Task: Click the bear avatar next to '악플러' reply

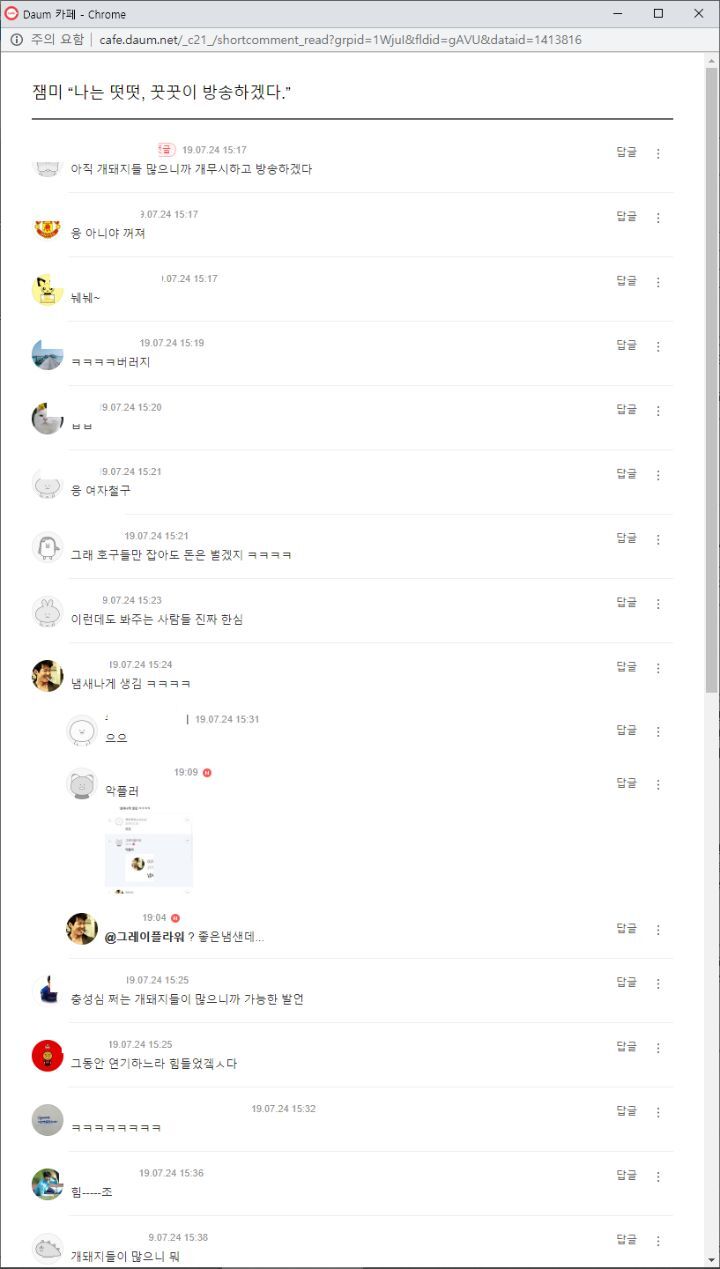Action: 81,784
